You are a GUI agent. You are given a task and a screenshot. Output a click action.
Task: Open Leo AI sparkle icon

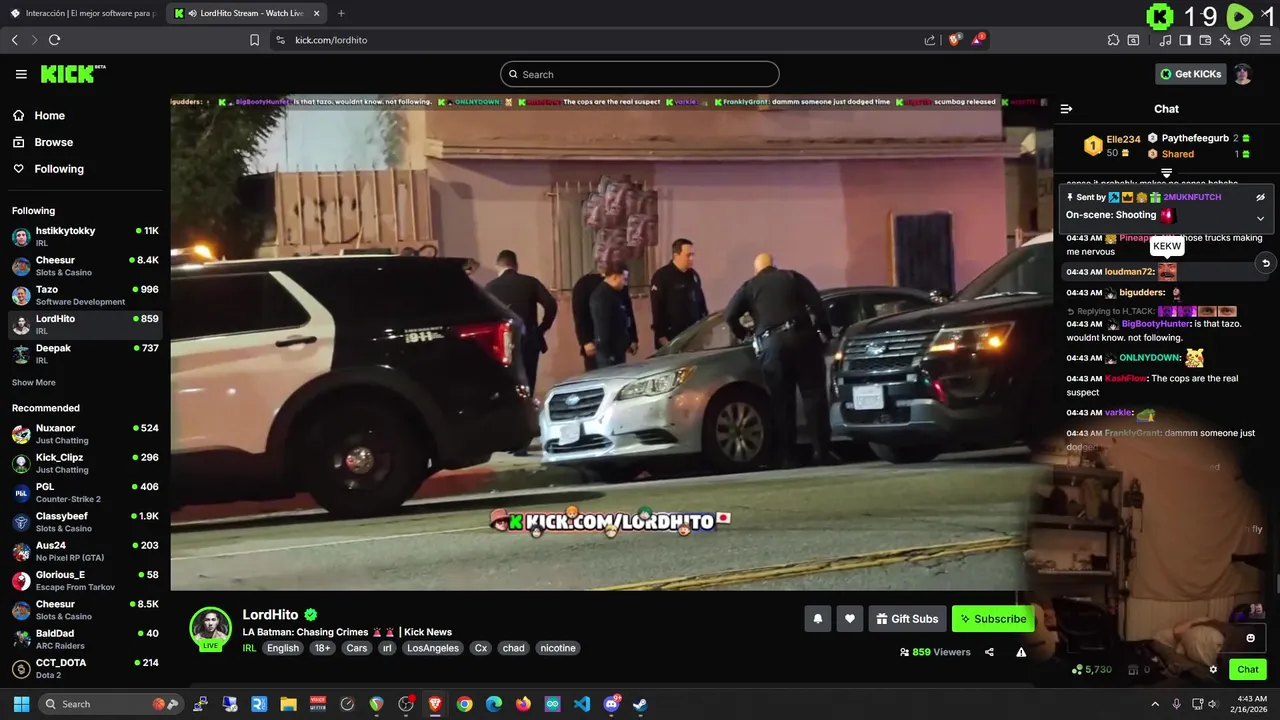(x=1225, y=40)
